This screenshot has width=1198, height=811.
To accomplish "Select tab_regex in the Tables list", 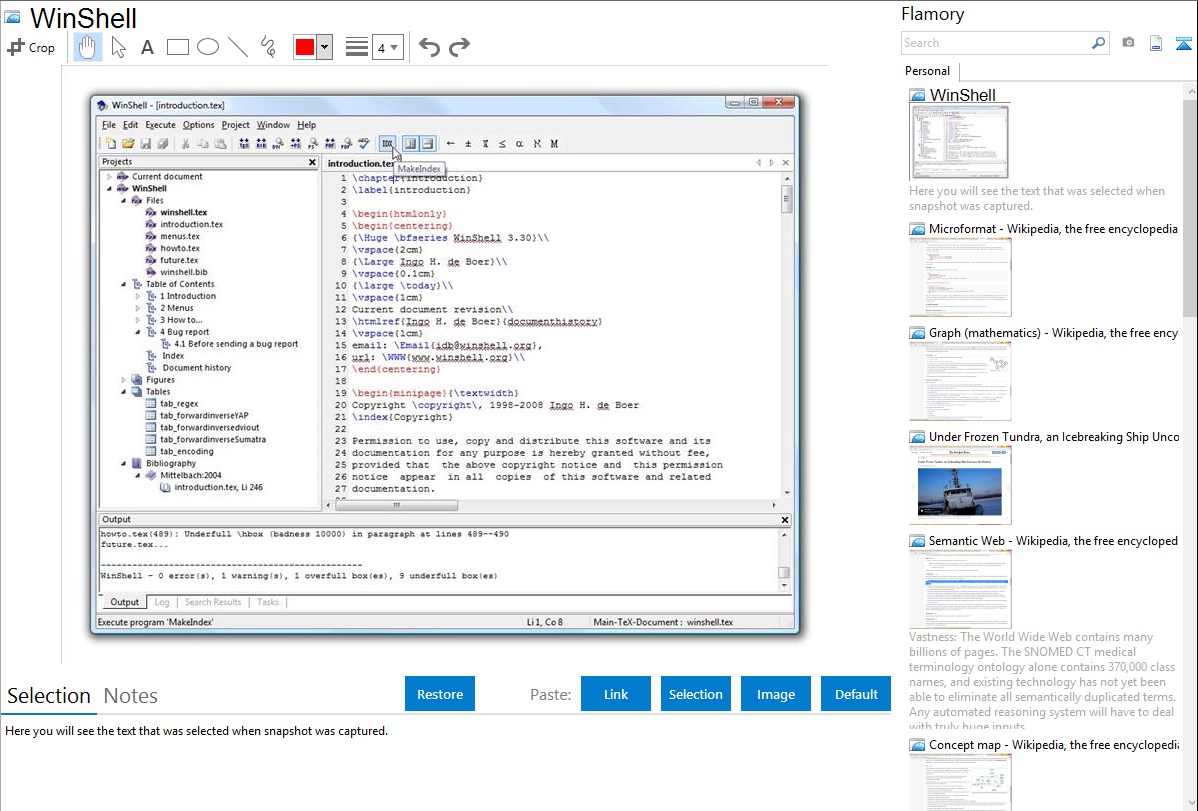I will [x=179, y=404].
